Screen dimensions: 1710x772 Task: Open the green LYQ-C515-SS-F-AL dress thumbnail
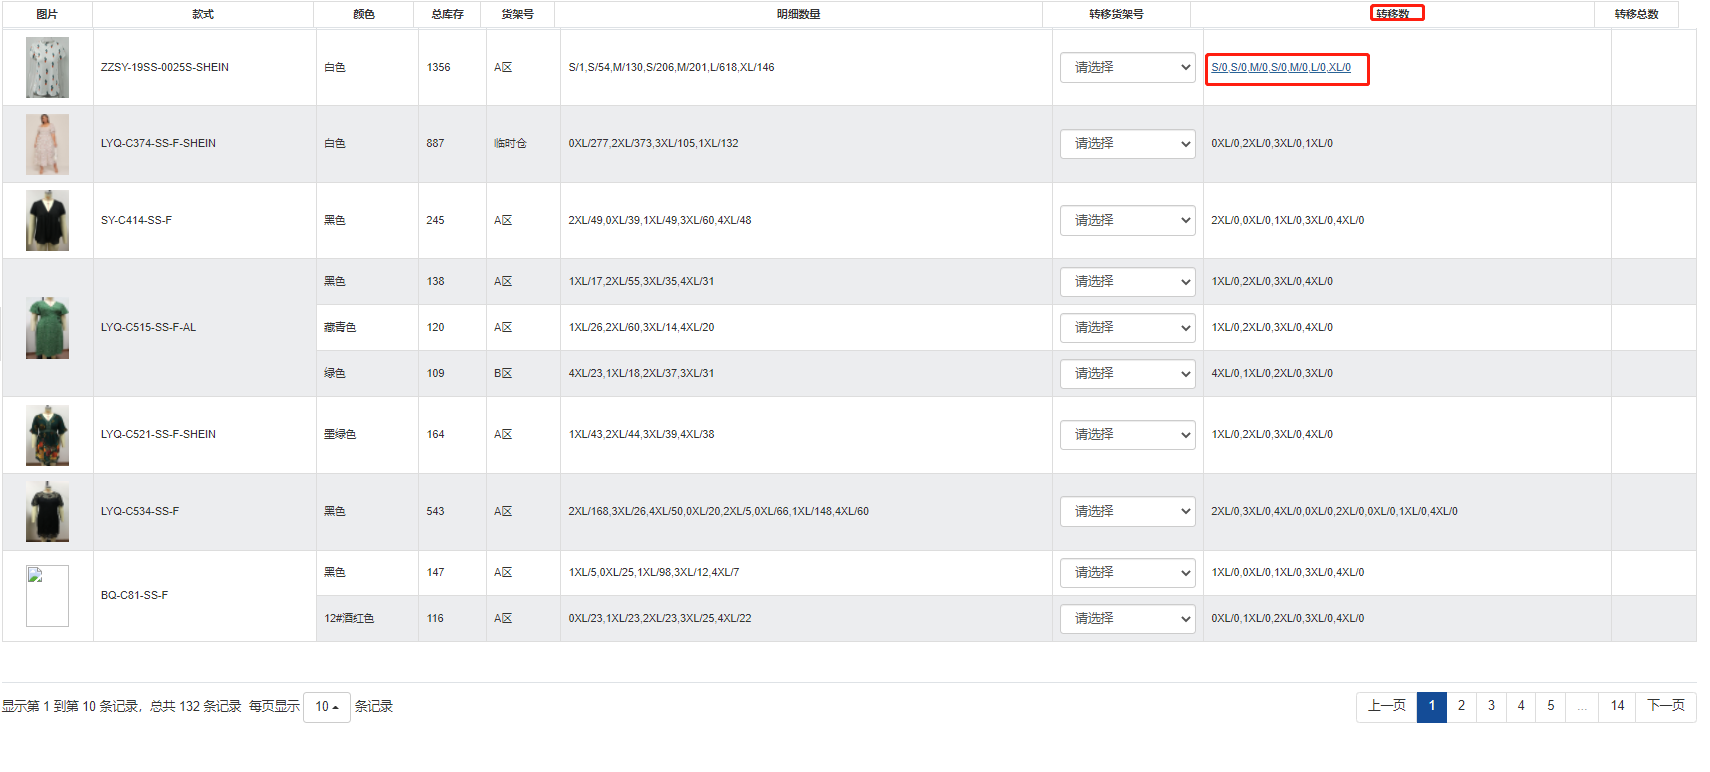pyautogui.click(x=47, y=328)
